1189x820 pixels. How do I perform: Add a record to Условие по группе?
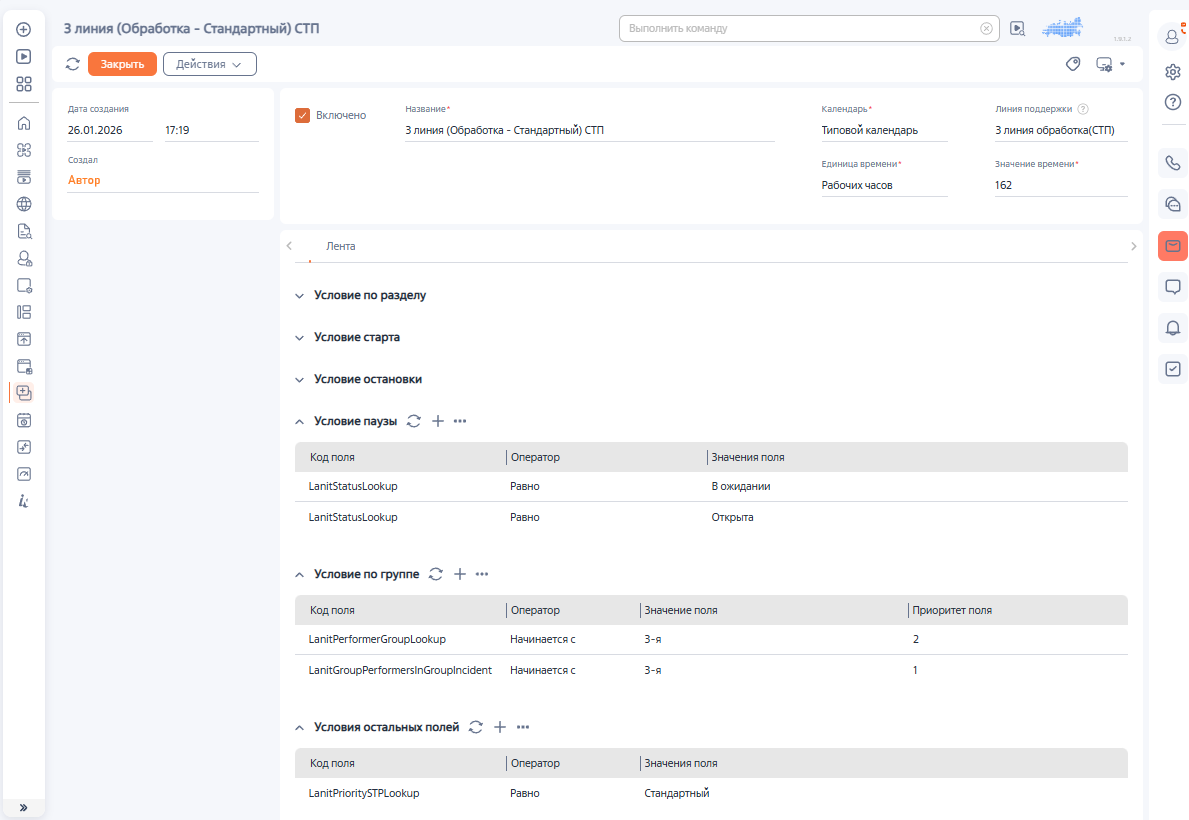click(460, 574)
